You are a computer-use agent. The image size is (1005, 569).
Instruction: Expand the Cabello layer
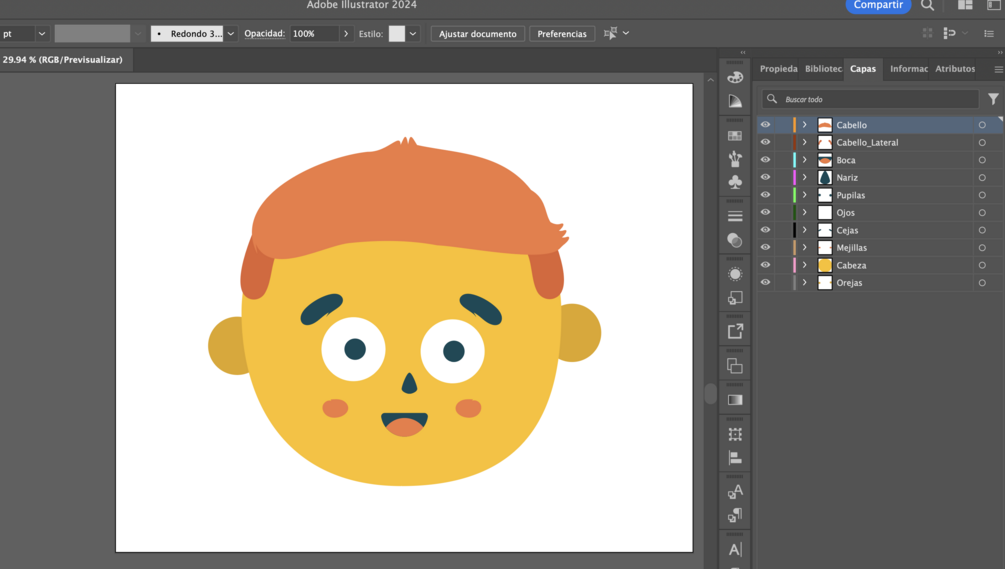tap(804, 125)
